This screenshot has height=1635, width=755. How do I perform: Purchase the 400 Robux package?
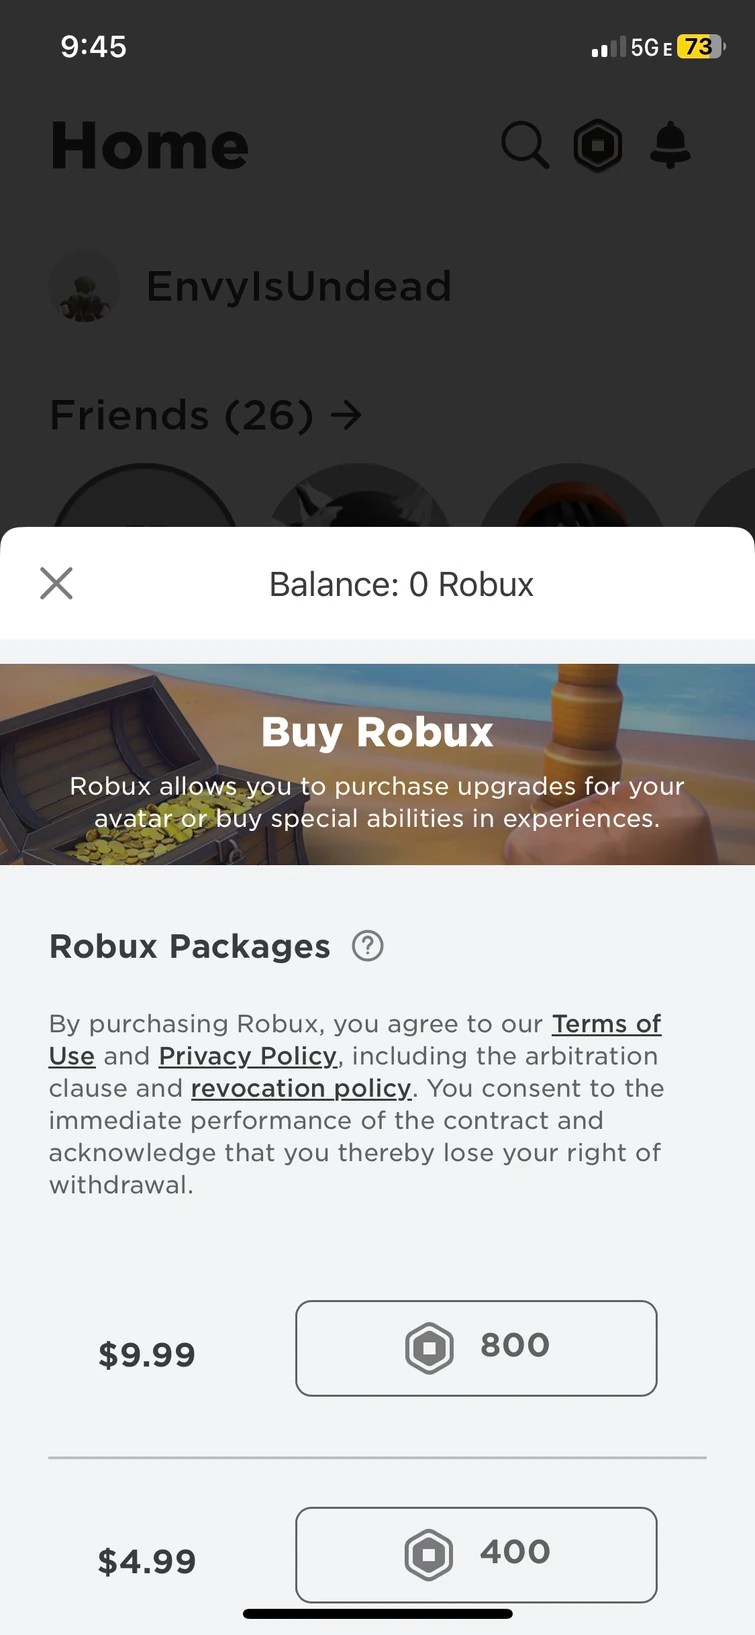click(475, 1554)
